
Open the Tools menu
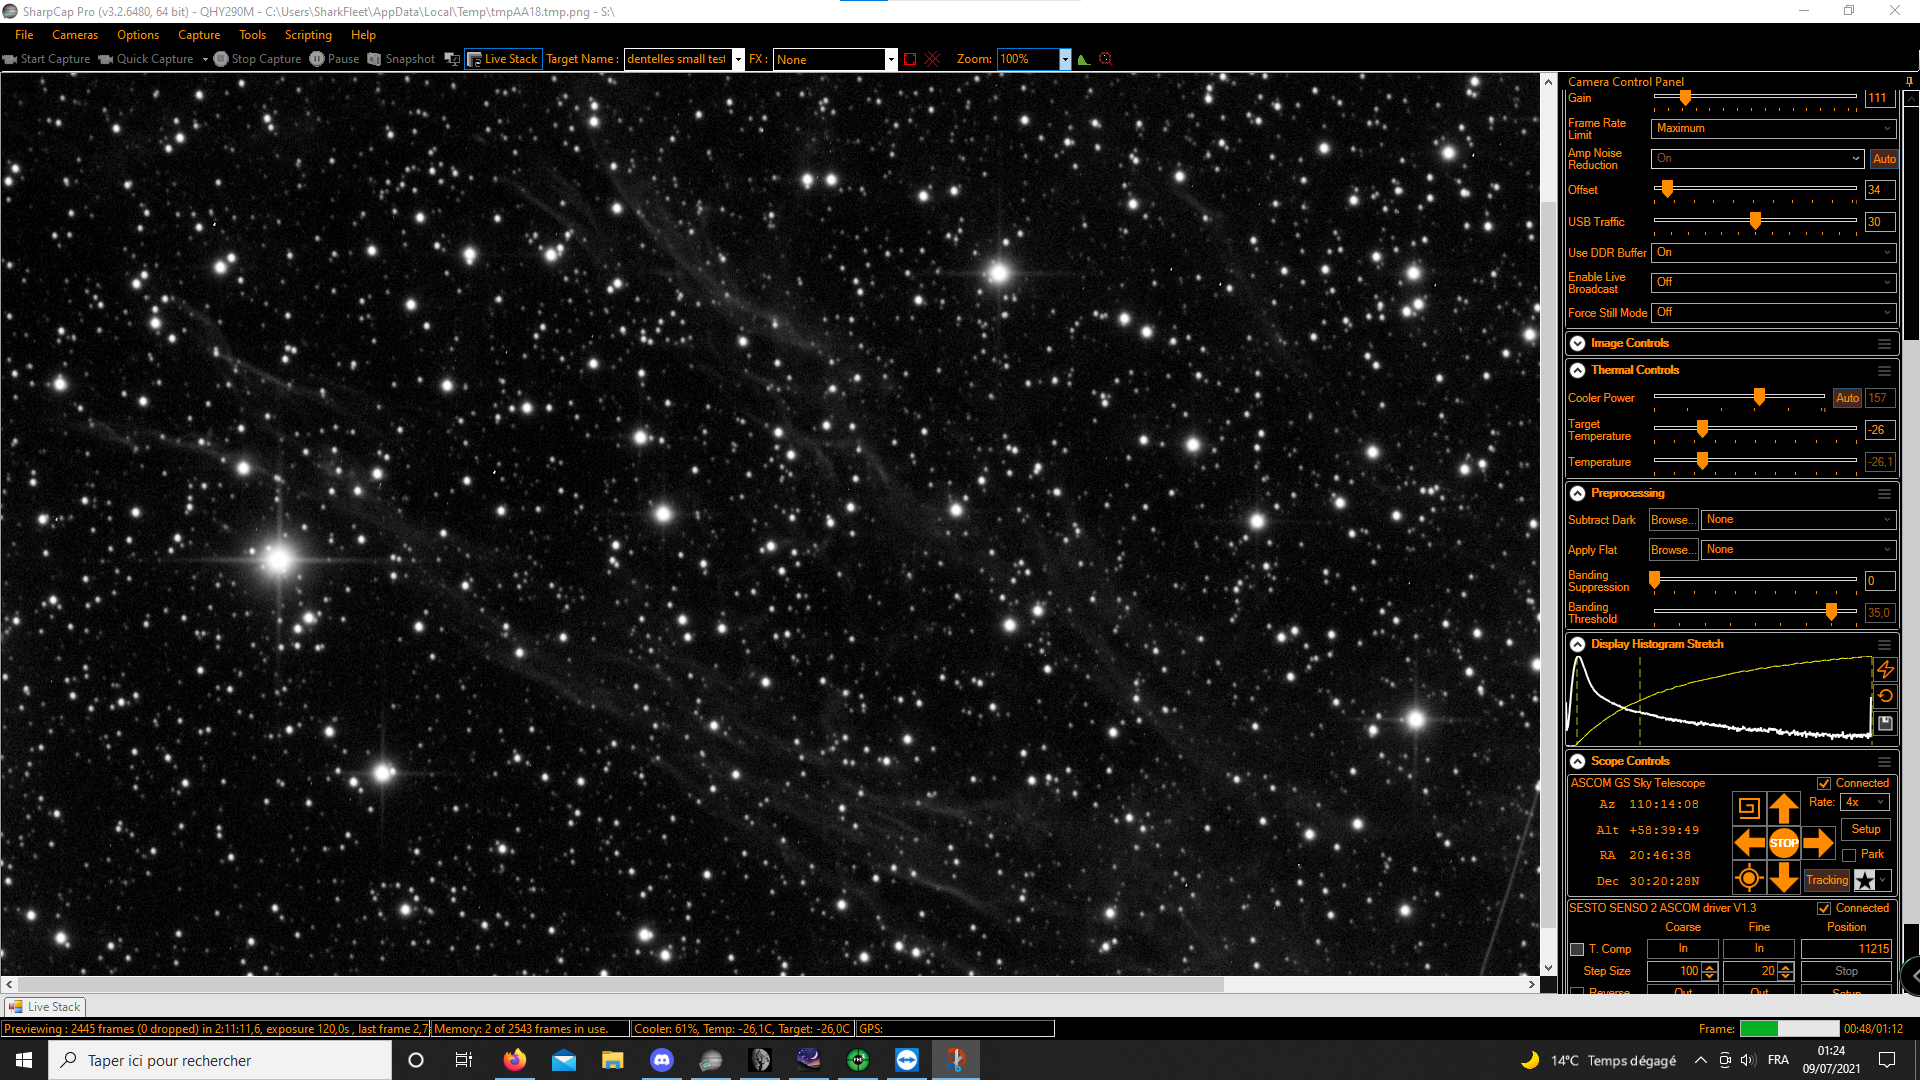click(x=253, y=35)
